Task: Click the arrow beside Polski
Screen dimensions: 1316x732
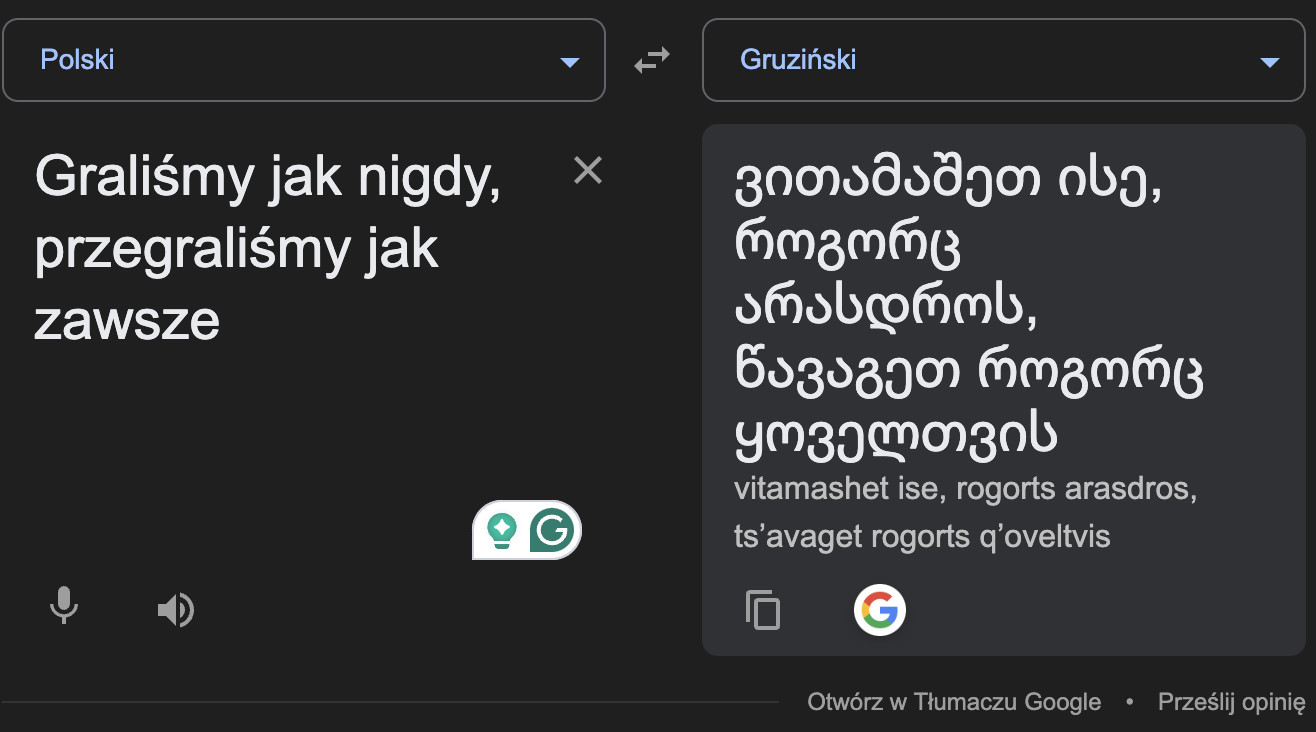Action: tap(570, 62)
